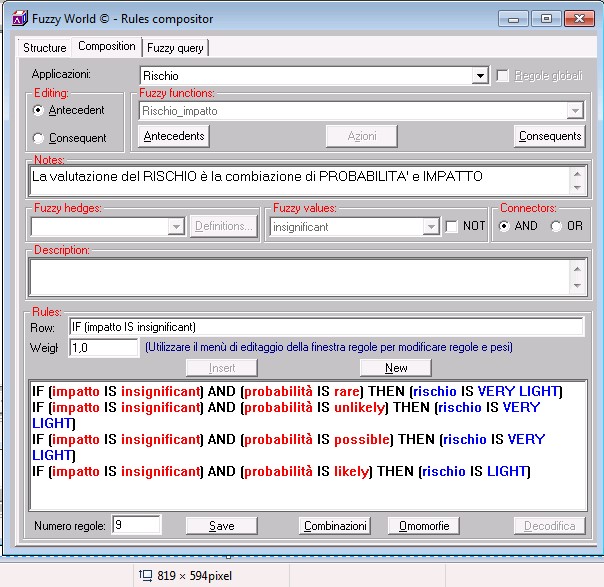
Task: Open the Fuzzy query tab
Action: 175,48
